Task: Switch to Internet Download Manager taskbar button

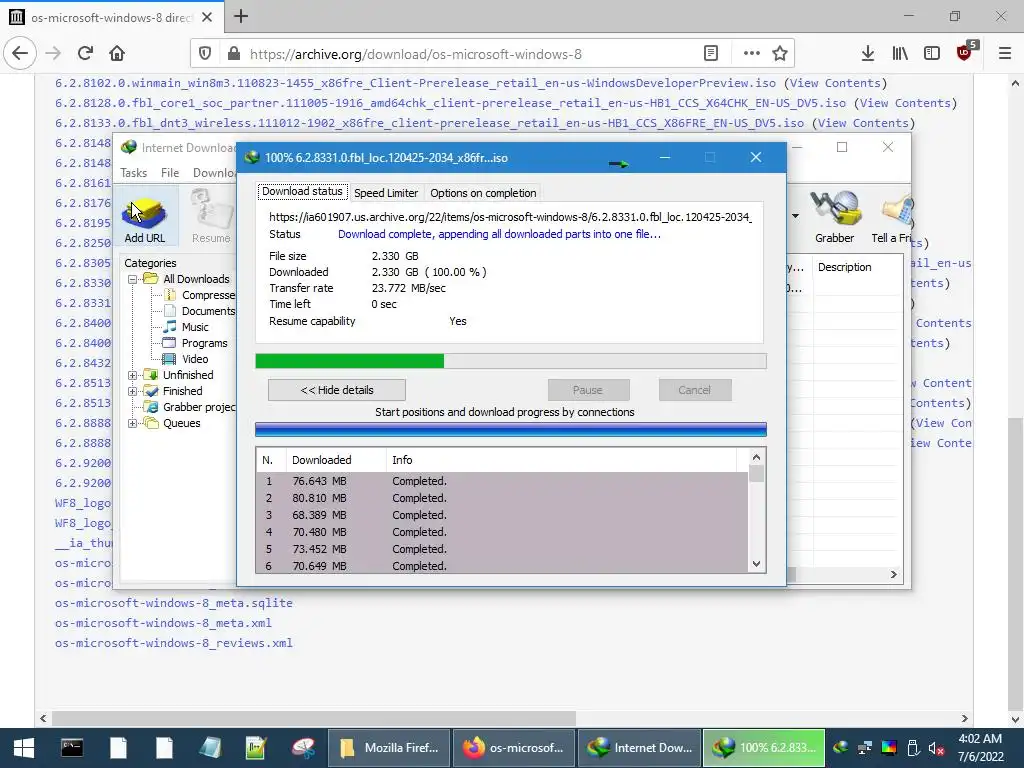Action: click(x=640, y=748)
